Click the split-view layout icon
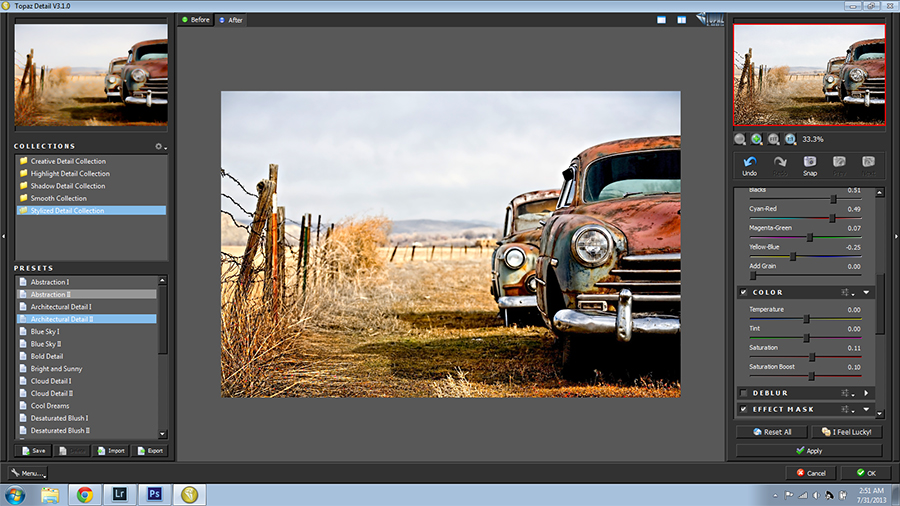The image size is (900, 506). pos(681,19)
